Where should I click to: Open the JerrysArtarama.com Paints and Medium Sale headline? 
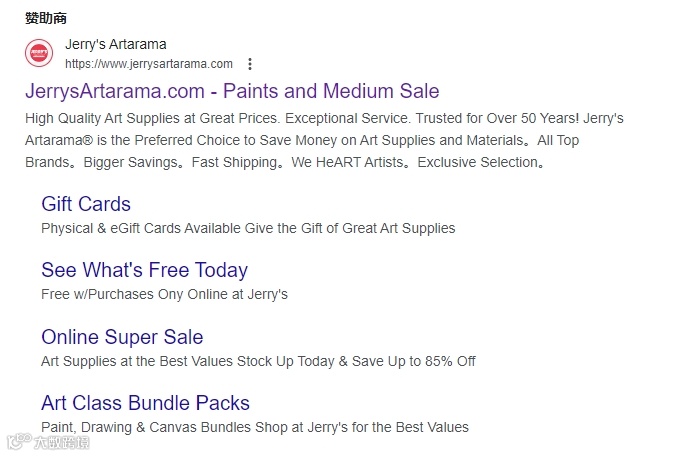point(232,91)
